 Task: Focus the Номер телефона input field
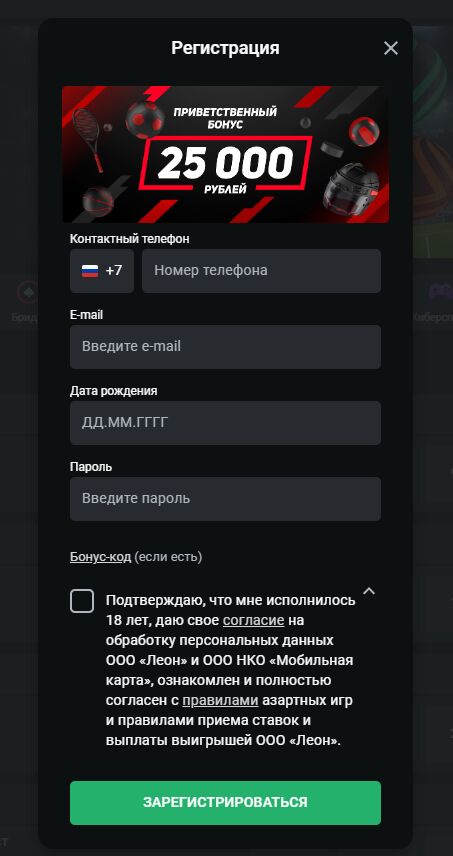click(x=261, y=271)
